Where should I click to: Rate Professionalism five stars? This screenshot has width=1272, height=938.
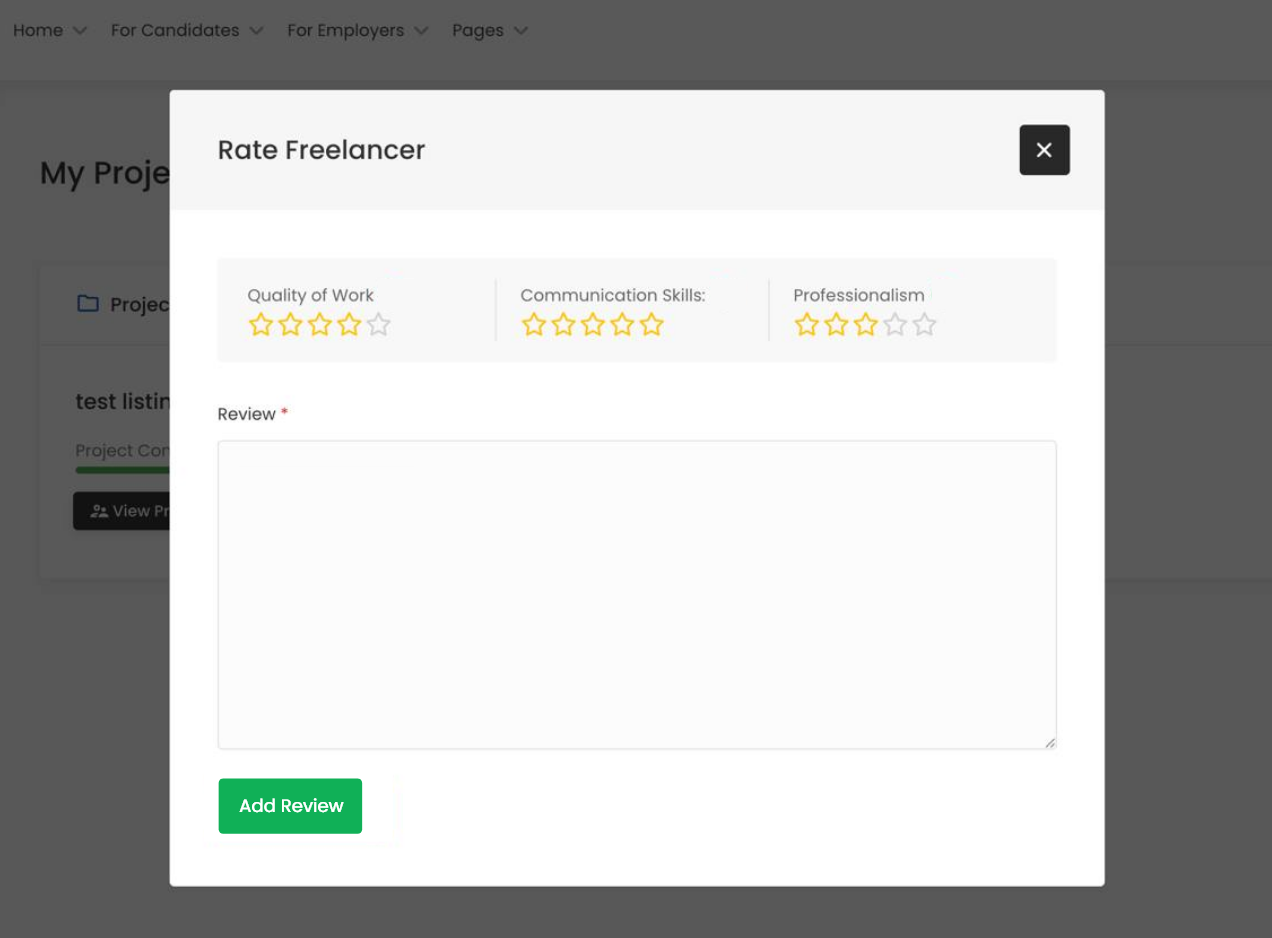tap(925, 325)
